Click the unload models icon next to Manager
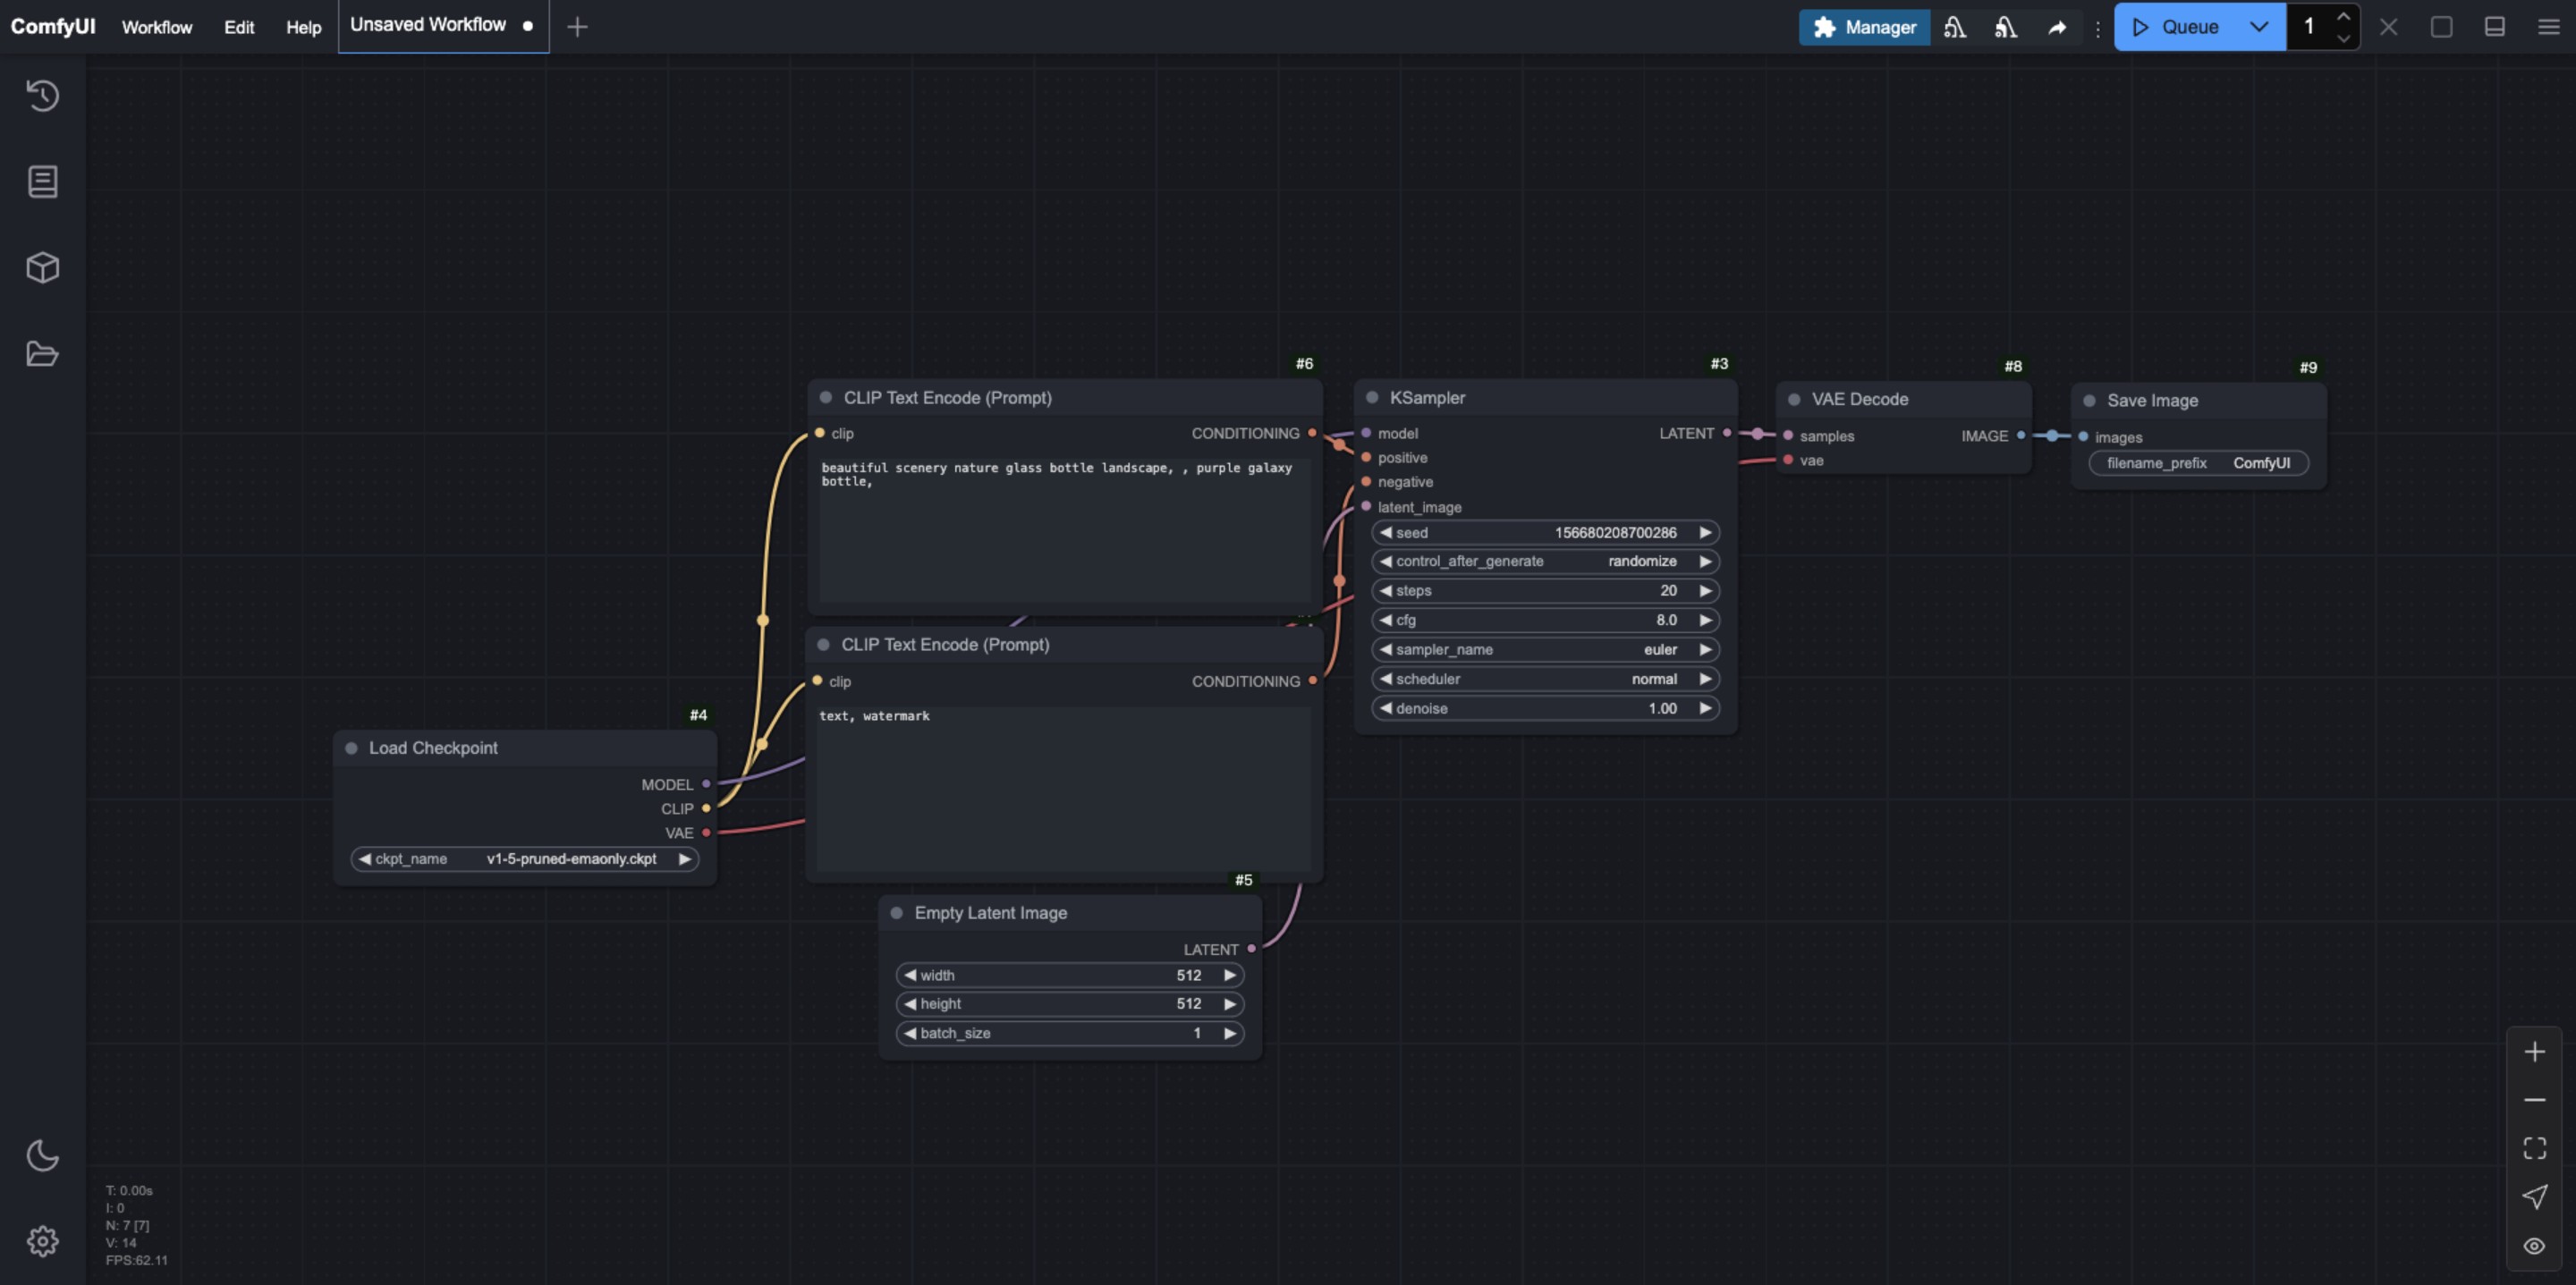 click(1955, 27)
